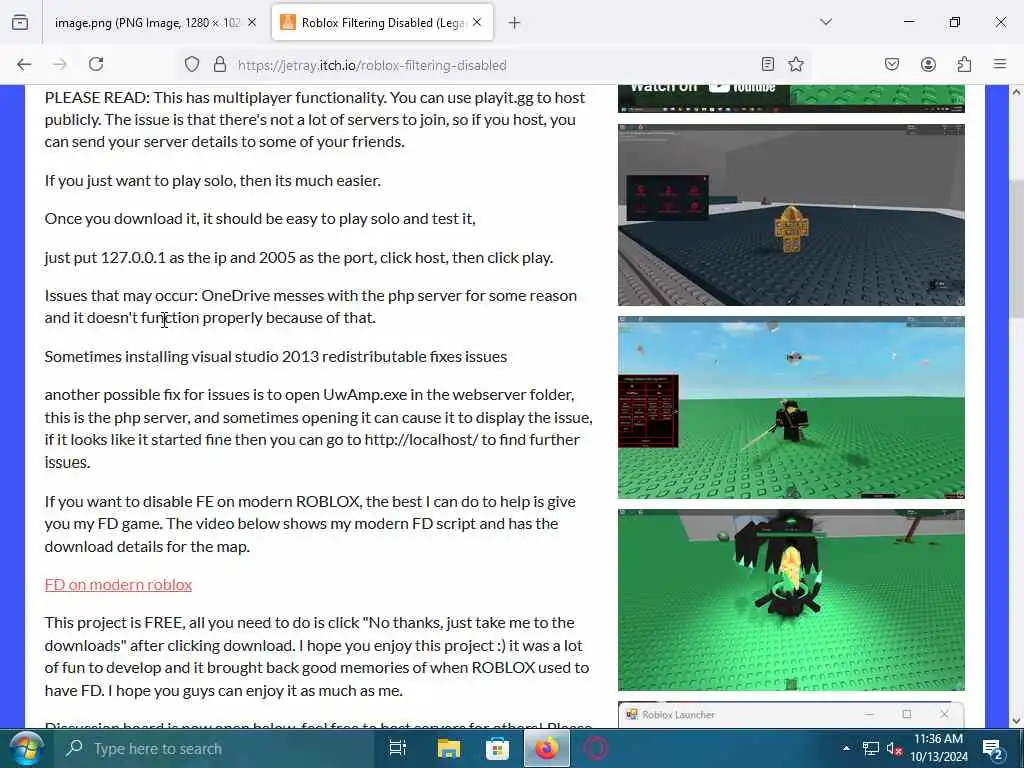View screenshot of winged character on green
The height and width of the screenshot is (768, 1024).
point(791,600)
